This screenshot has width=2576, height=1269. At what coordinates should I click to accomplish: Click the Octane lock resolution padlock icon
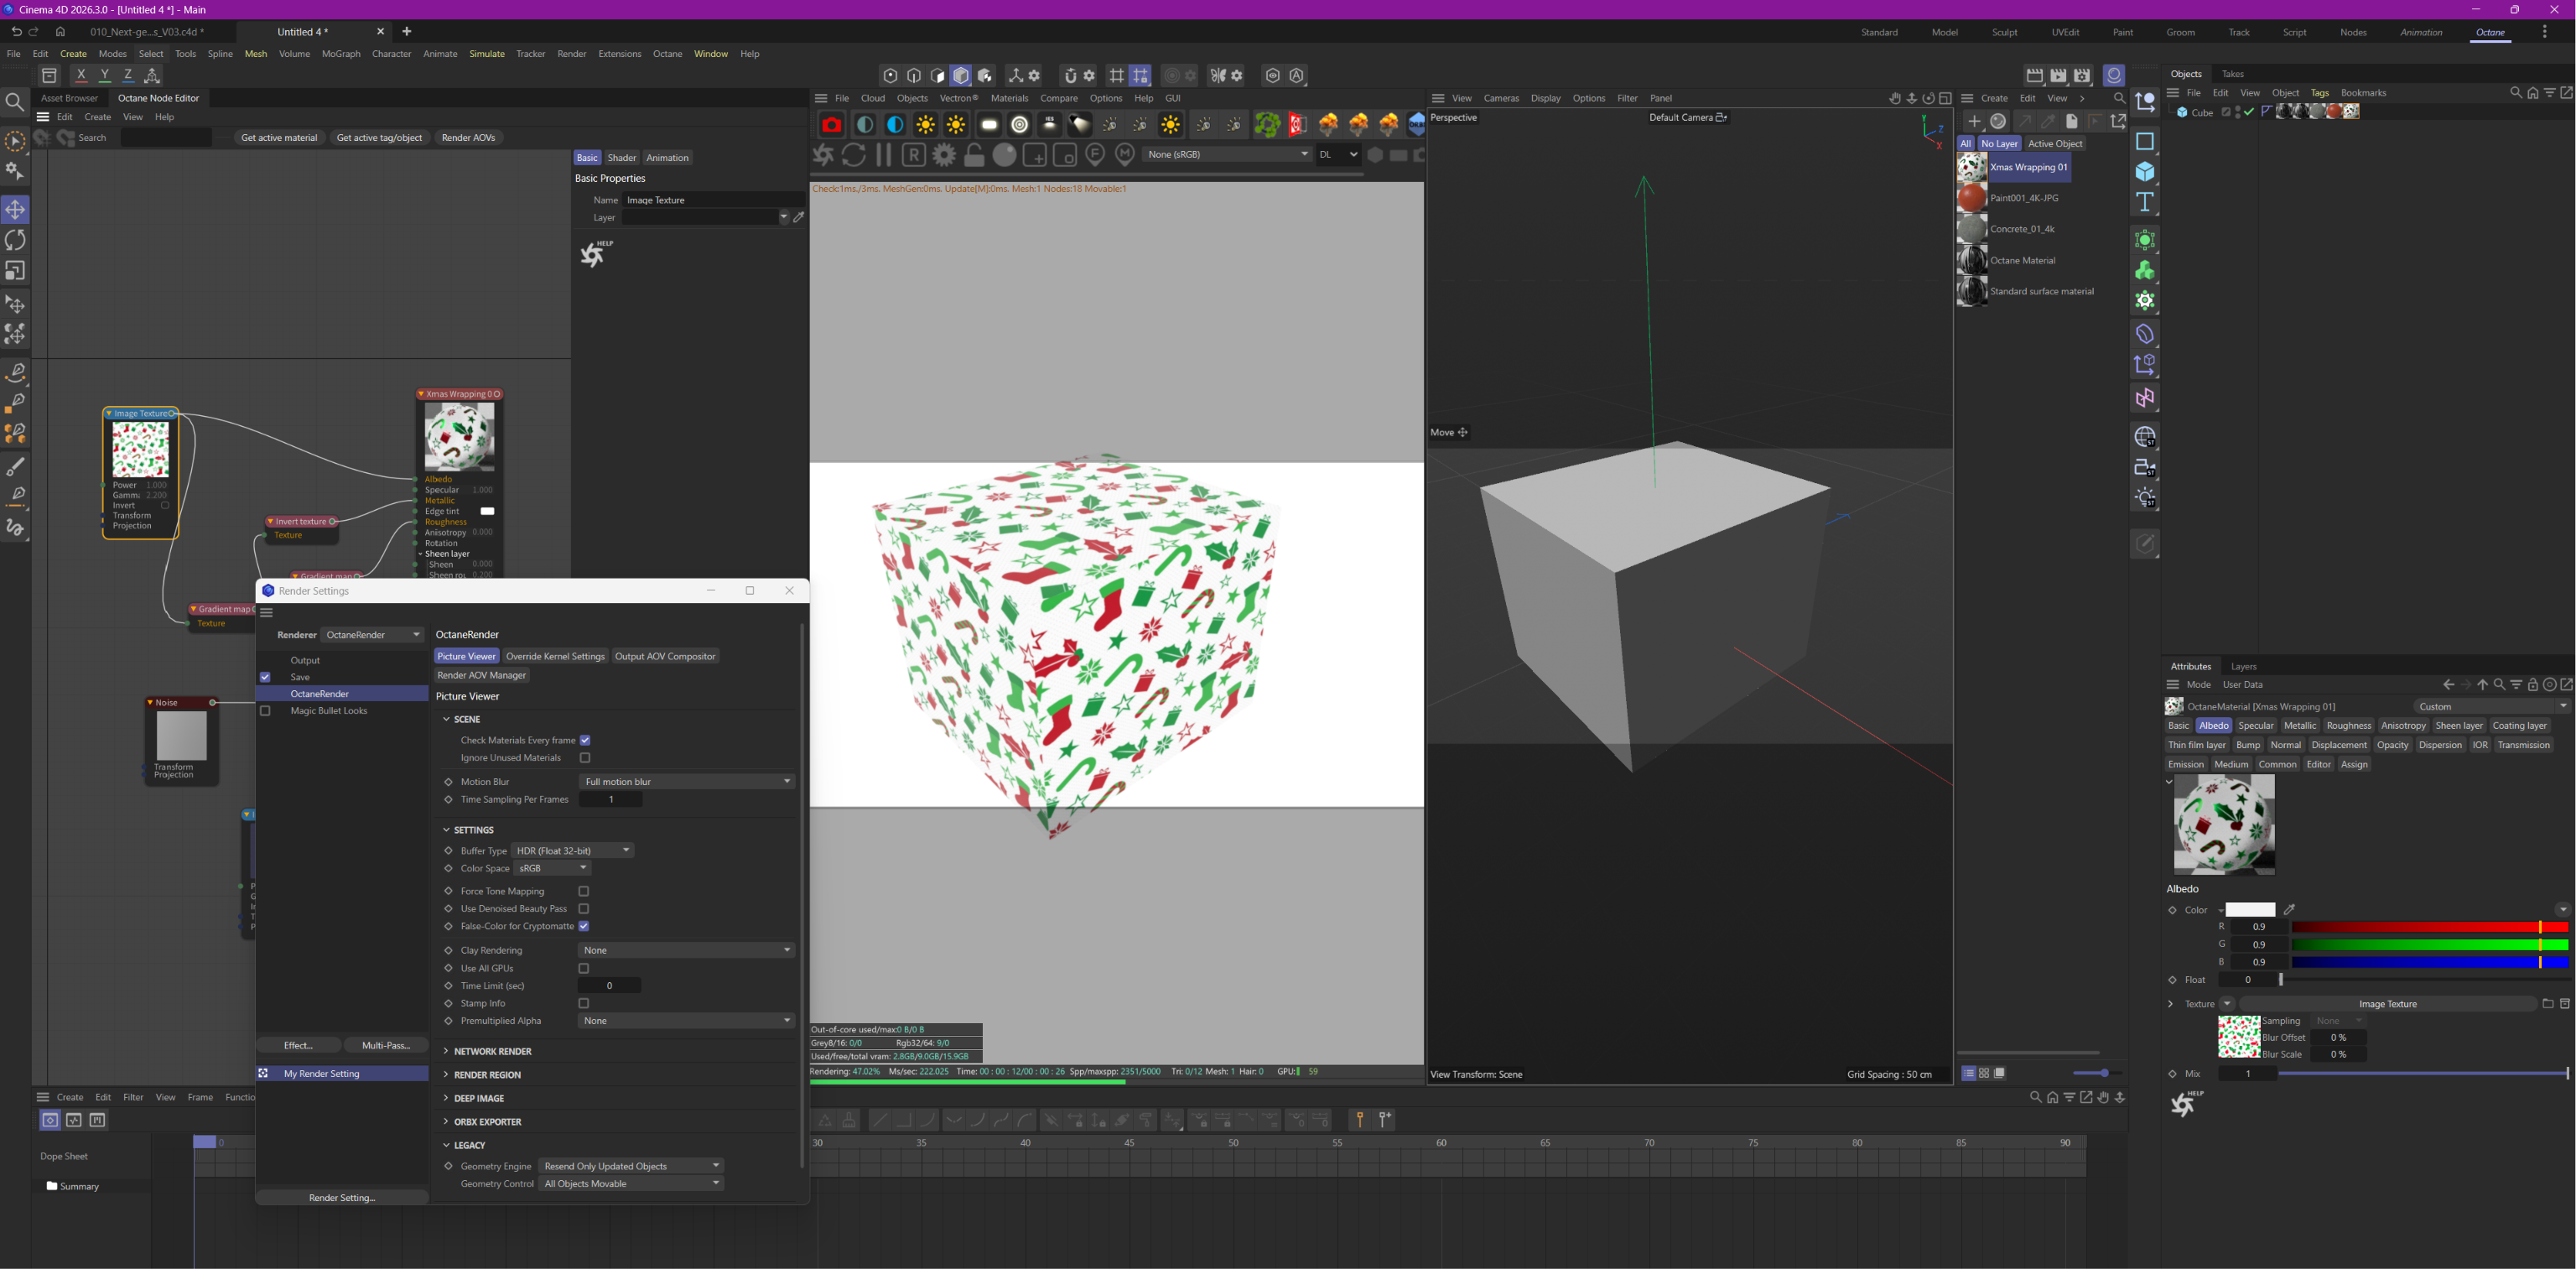pos(974,155)
